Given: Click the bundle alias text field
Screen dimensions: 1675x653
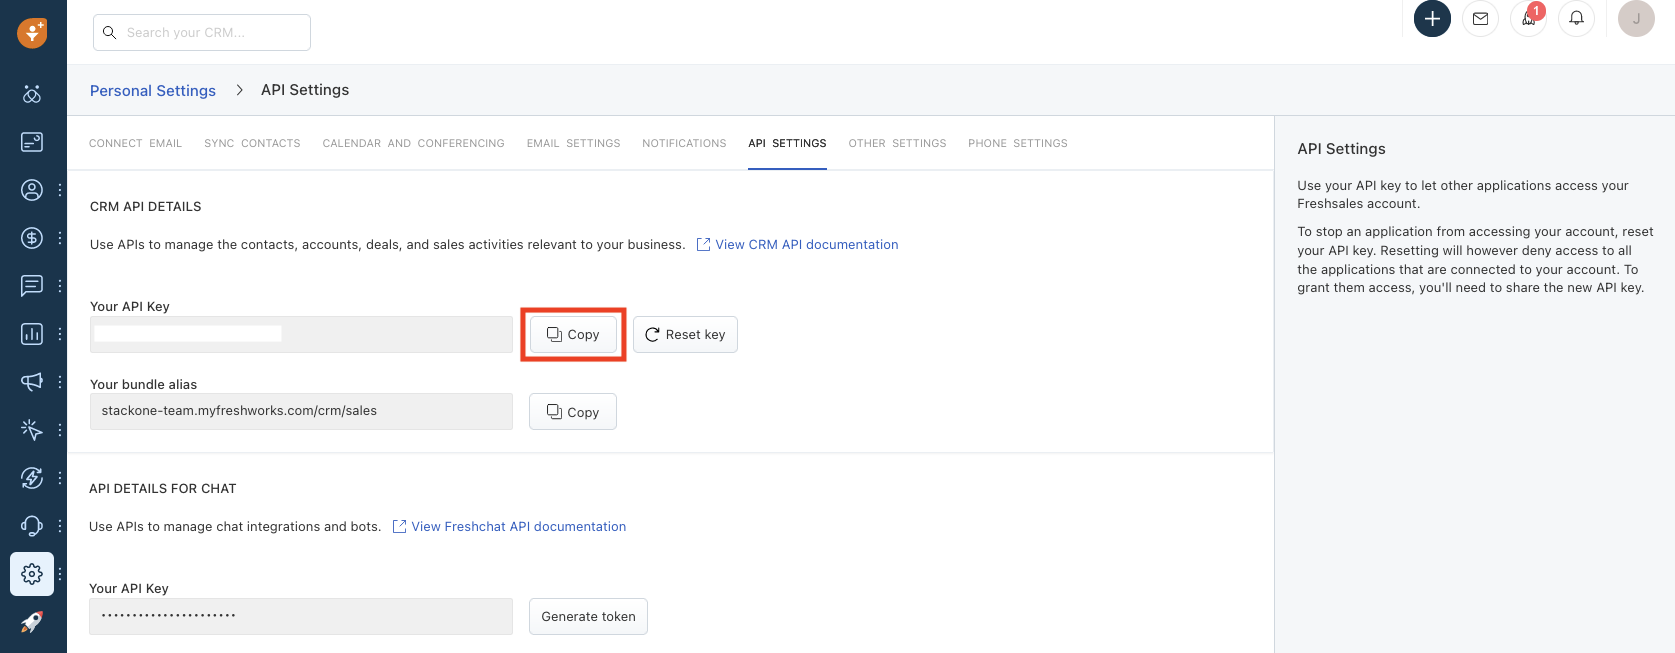Looking at the screenshot, I should [x=301, y=411].
